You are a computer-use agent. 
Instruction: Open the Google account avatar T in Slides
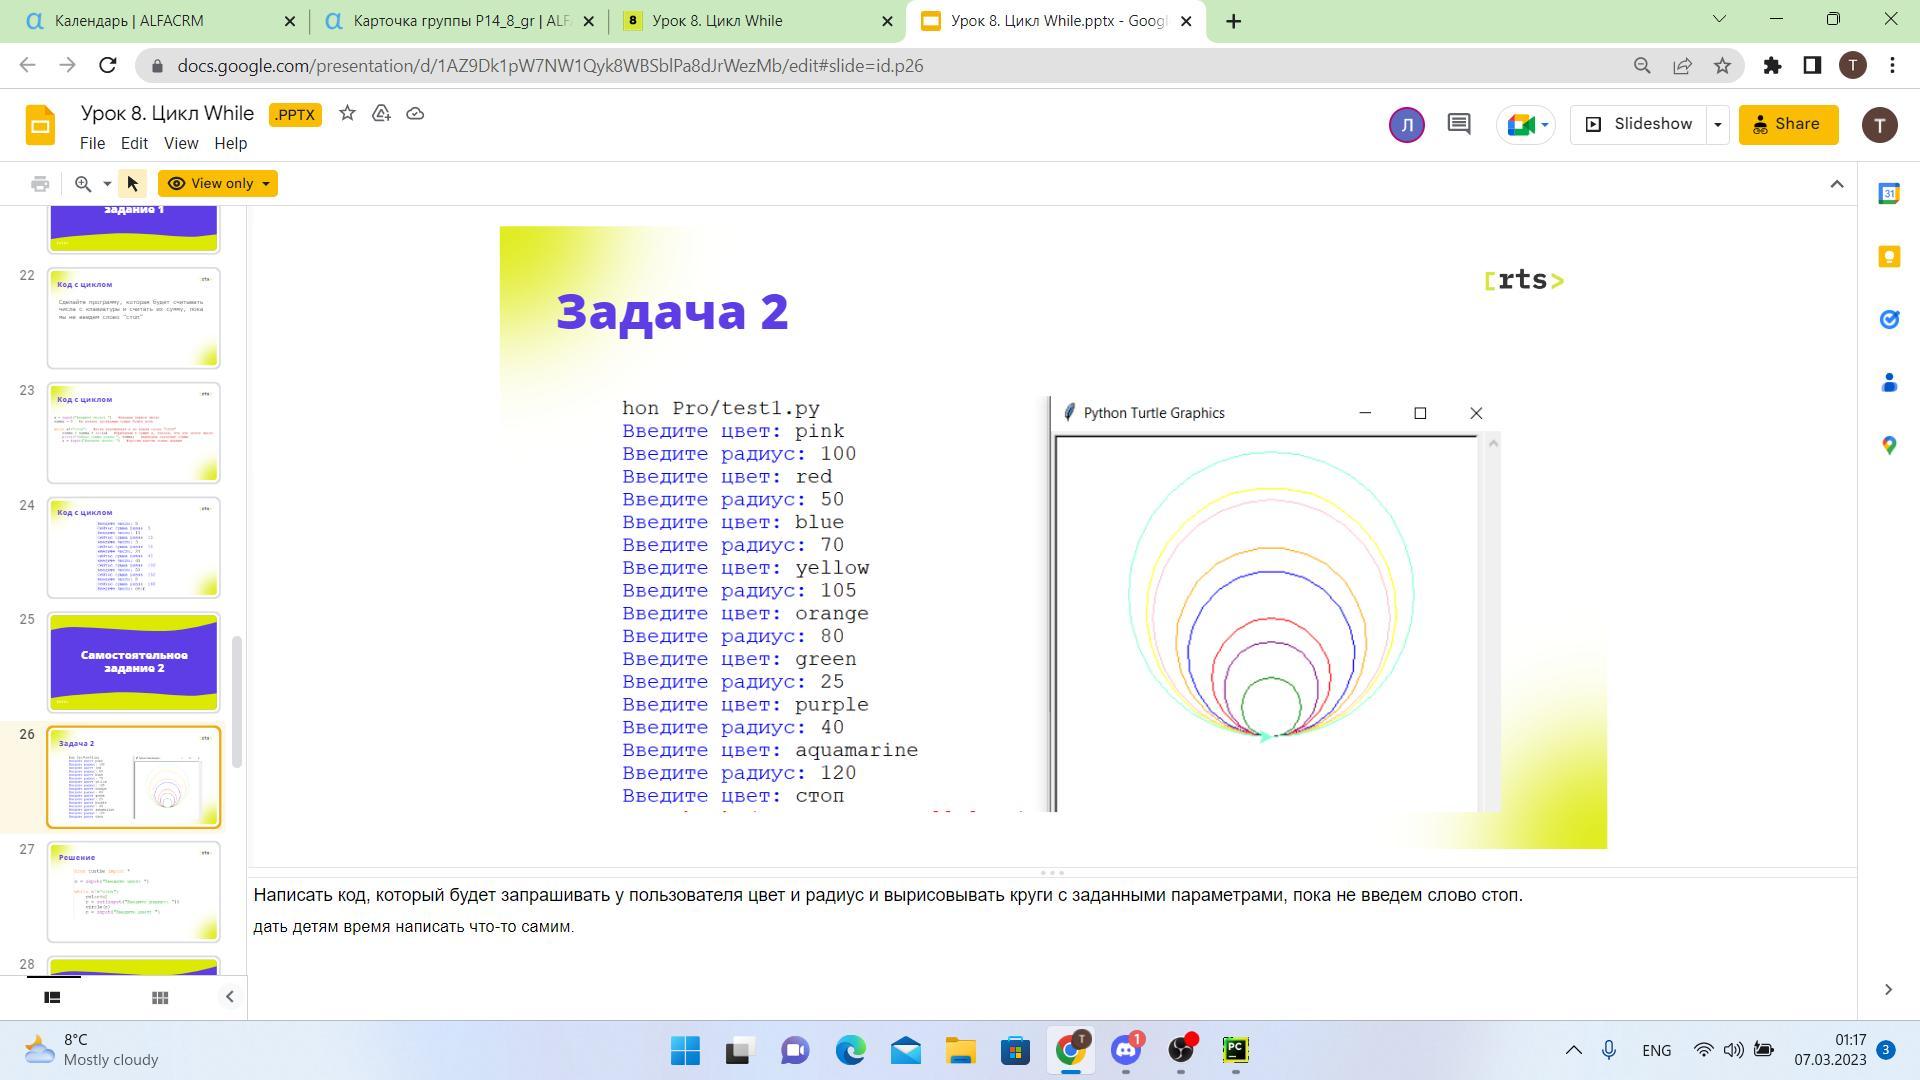(1879, 125)
